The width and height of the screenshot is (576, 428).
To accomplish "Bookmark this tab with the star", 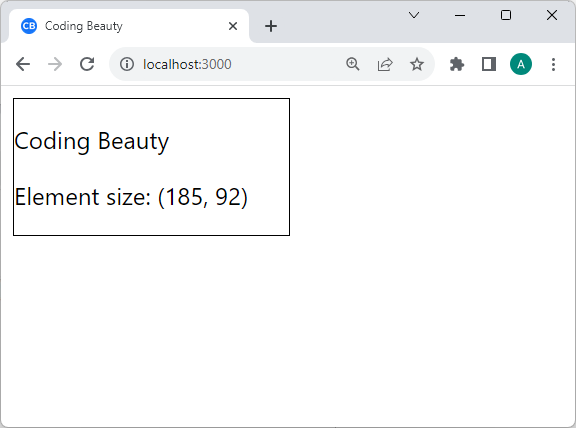I will point(417,64).
